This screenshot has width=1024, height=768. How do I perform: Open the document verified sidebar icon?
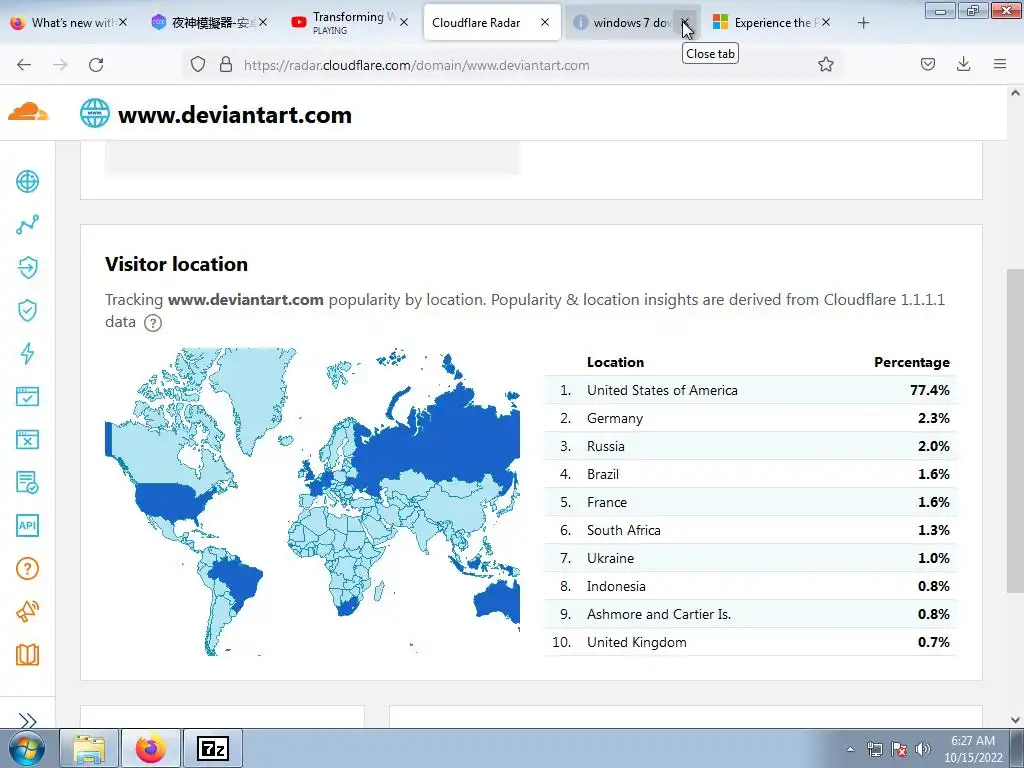pos(27,483)
